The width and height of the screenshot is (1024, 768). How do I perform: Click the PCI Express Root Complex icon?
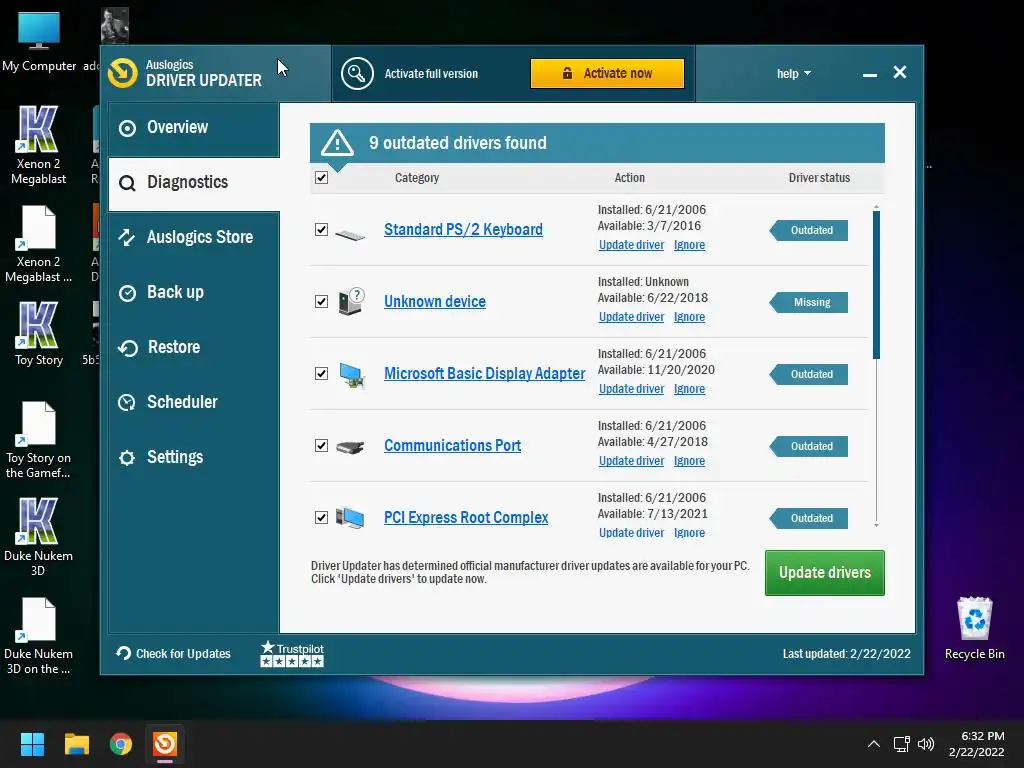(350, 518)
